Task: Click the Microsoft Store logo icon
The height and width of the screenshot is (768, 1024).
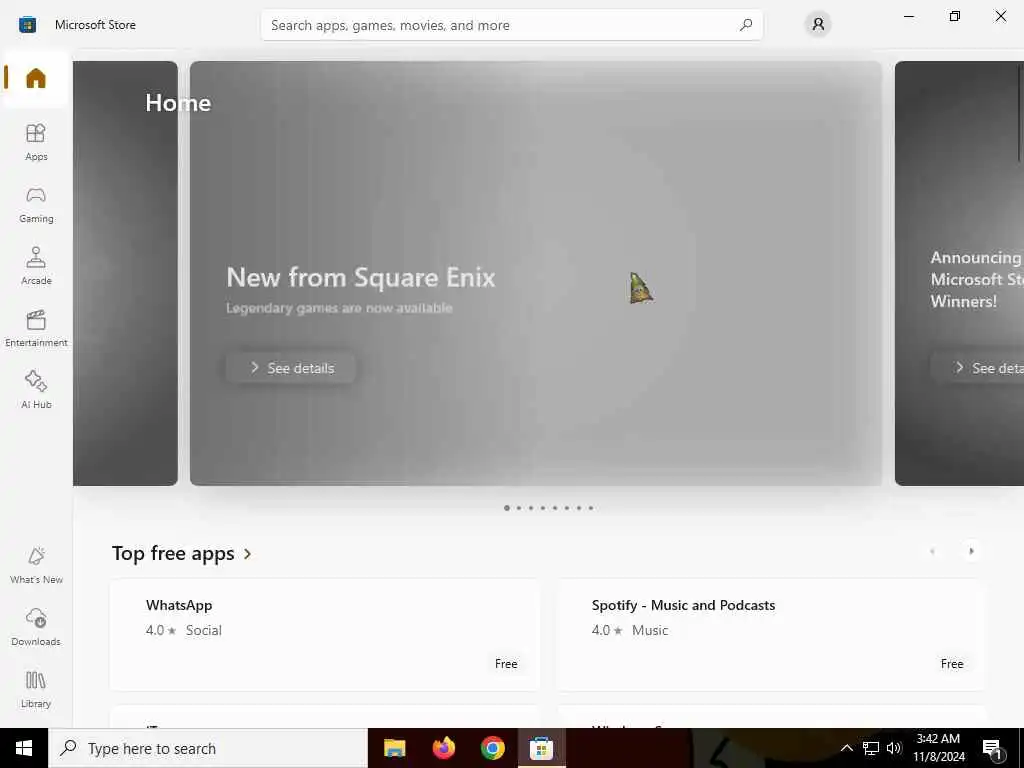Action: pos(27,25)
